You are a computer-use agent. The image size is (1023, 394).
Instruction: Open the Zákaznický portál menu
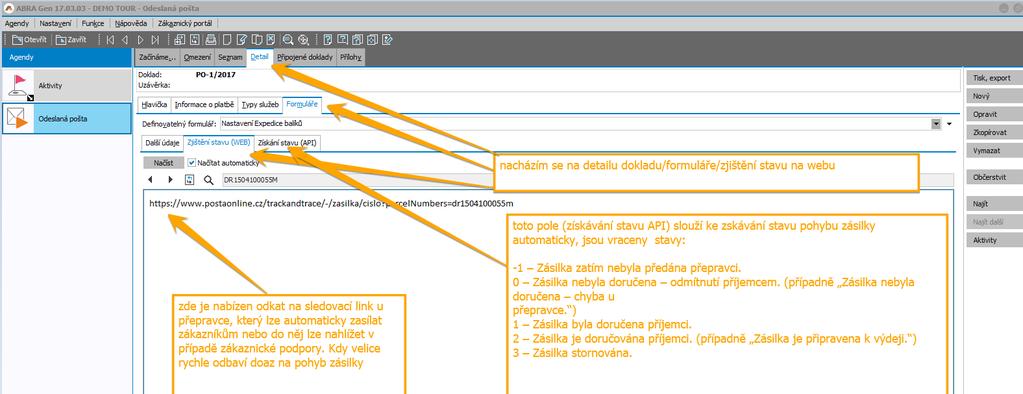click(185, 23)
